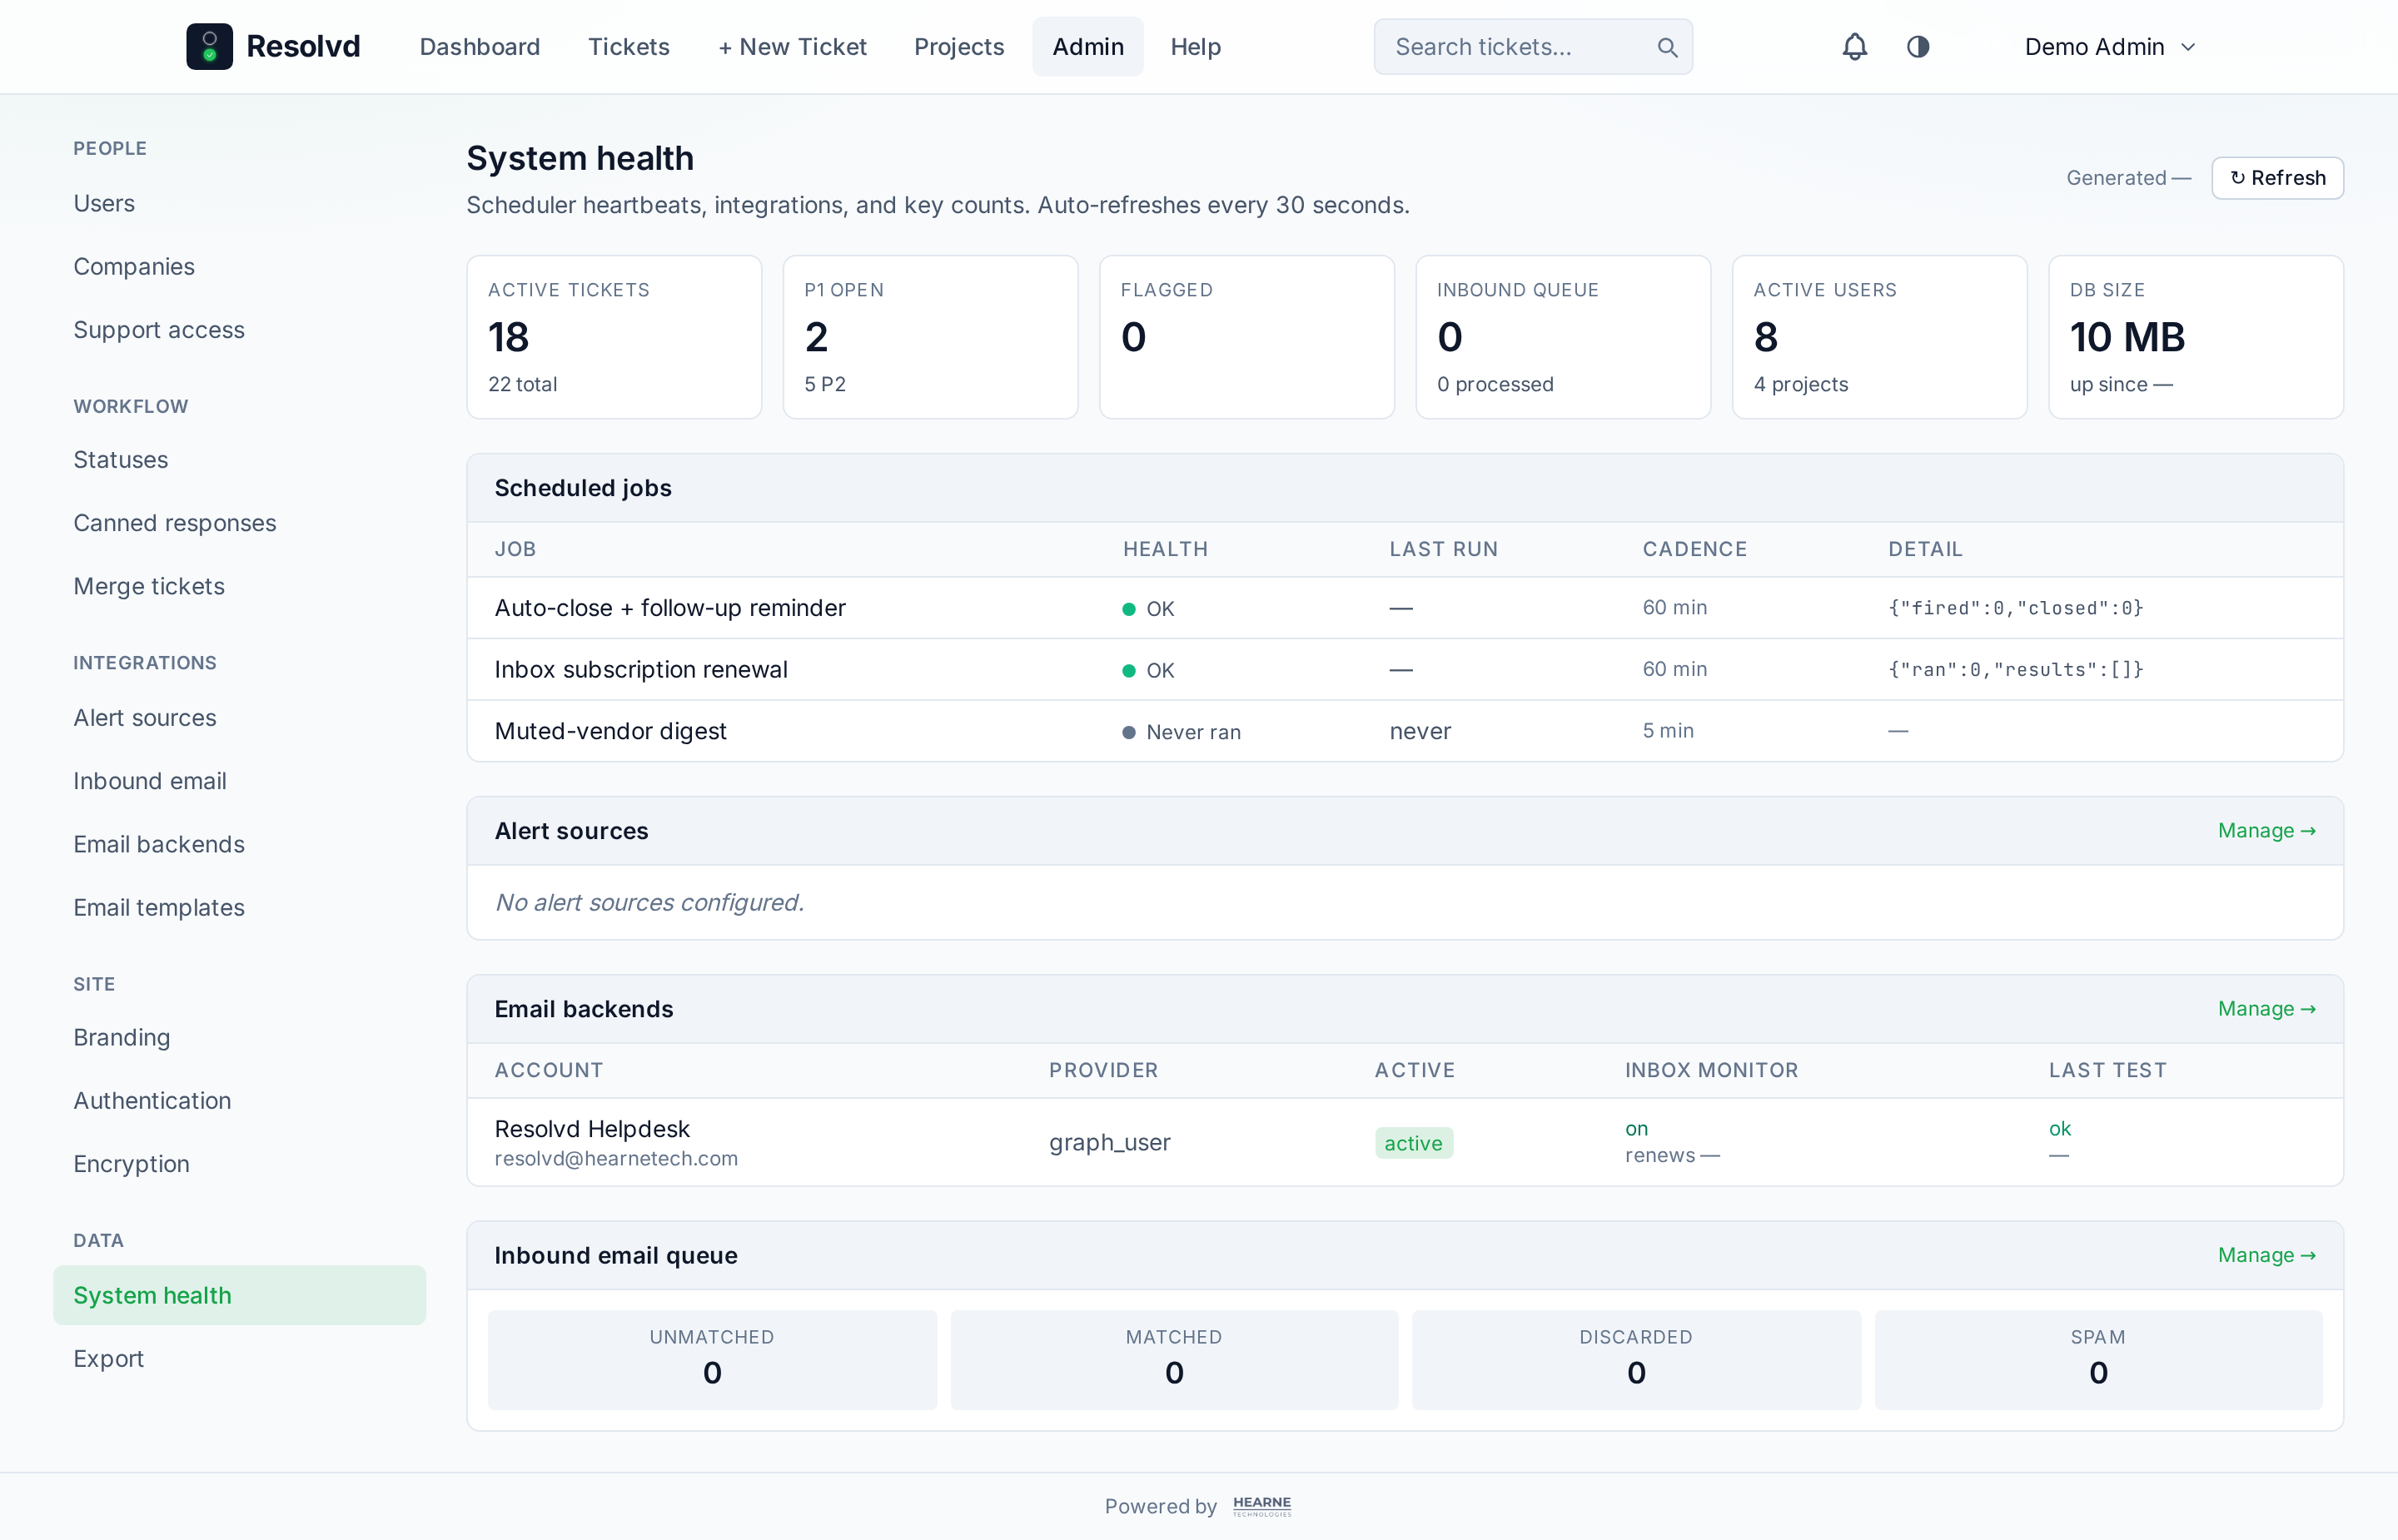Viewport: 2398px width, 1540px height.
Task: Go to Dashboard in top nav
Action: pos(479,47)
